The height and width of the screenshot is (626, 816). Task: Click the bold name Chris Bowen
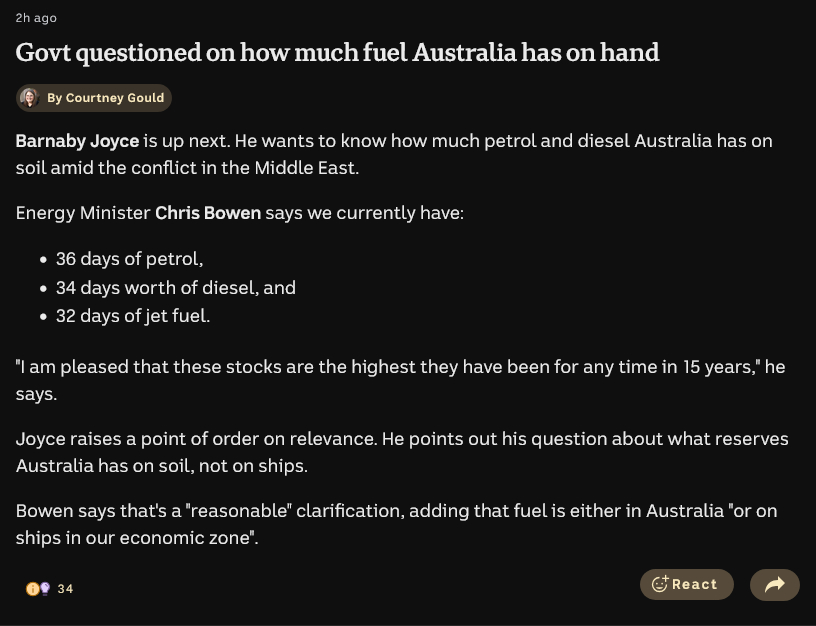click(208, 213)
